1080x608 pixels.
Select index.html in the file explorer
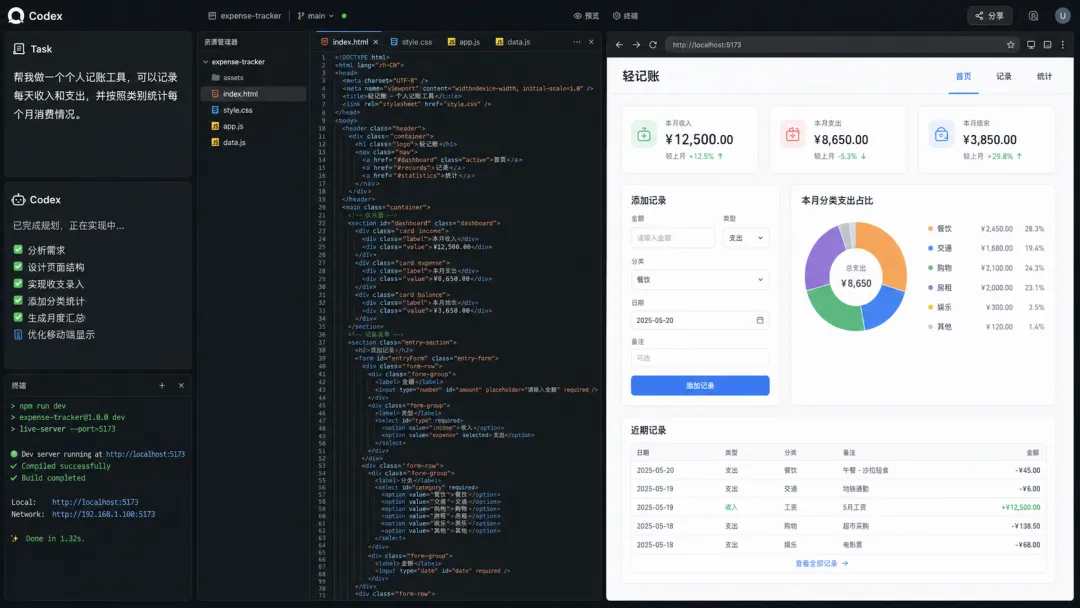(253, 94)
